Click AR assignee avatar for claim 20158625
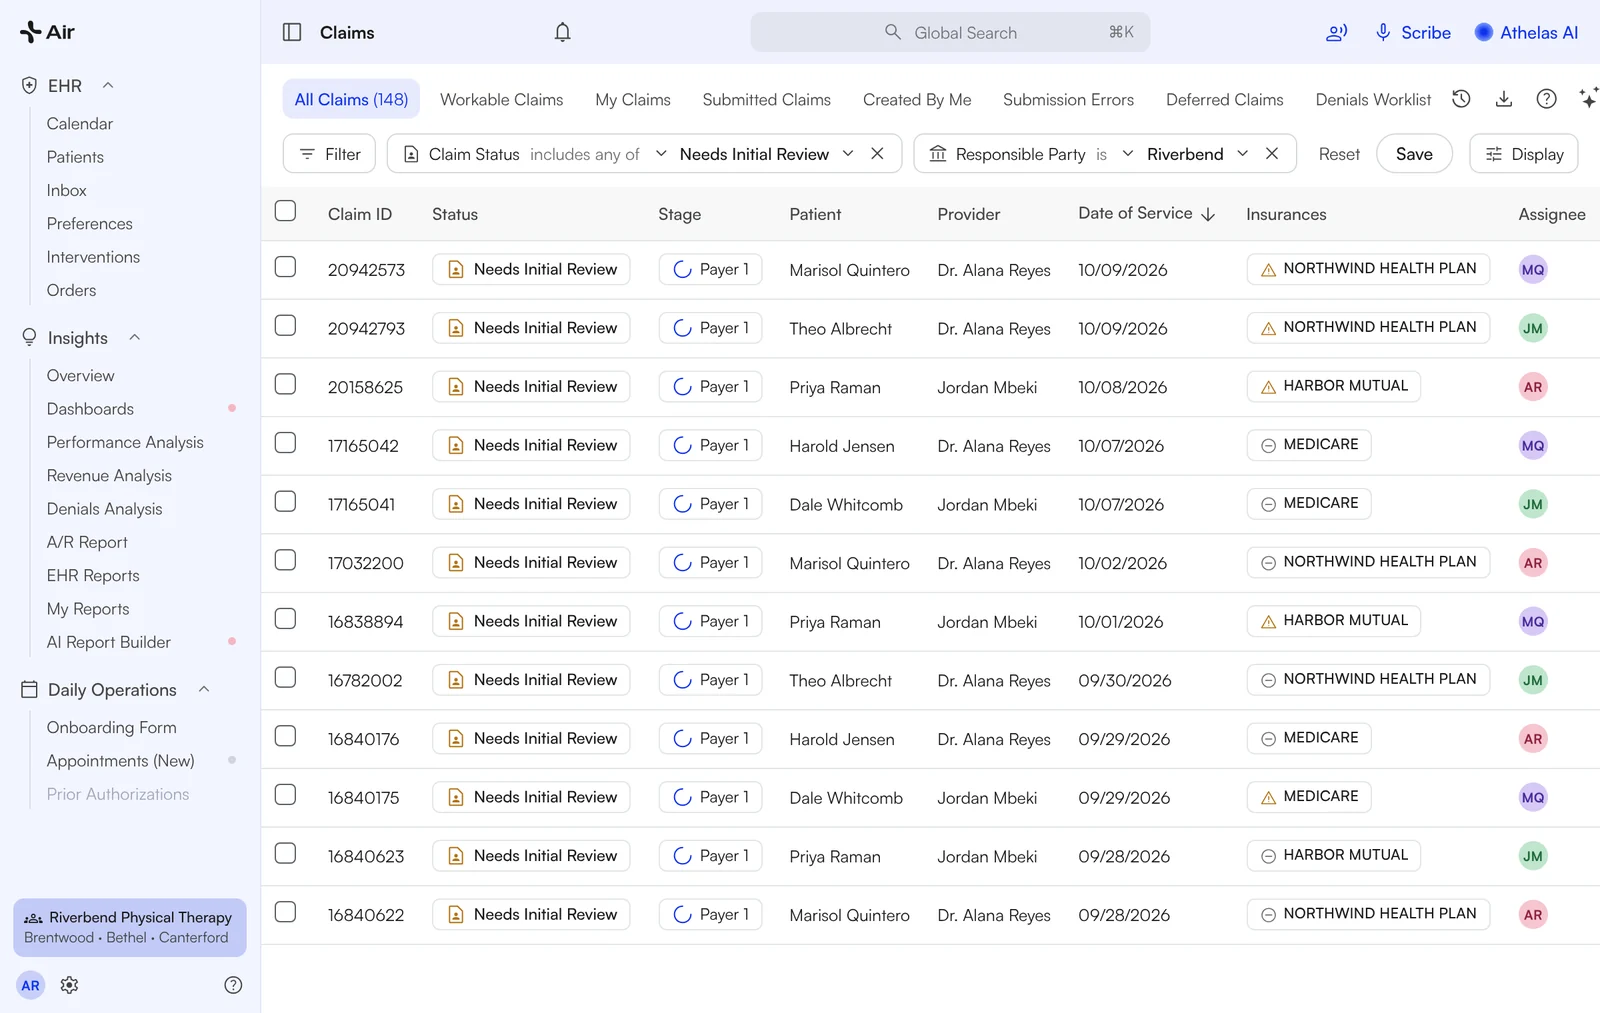 tap(1533, 387)
